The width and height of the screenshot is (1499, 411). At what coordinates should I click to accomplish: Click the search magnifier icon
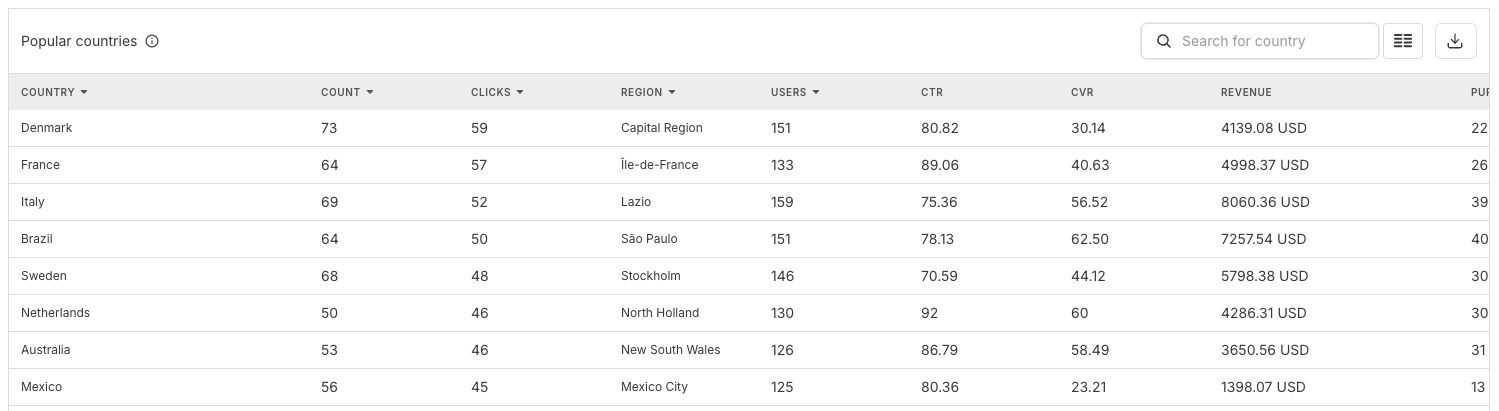tap(1163, 41)
